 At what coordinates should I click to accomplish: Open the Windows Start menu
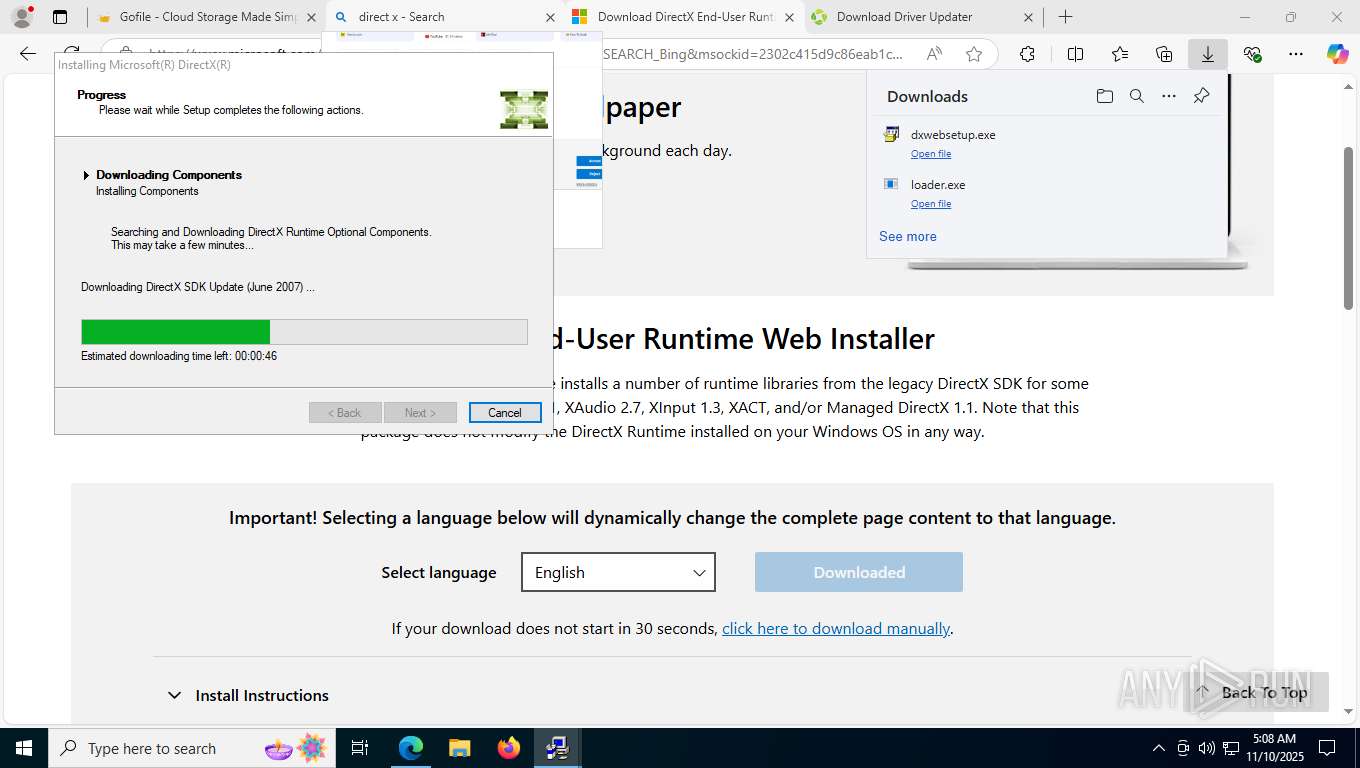pyautogui.click(x=23, y=748)
